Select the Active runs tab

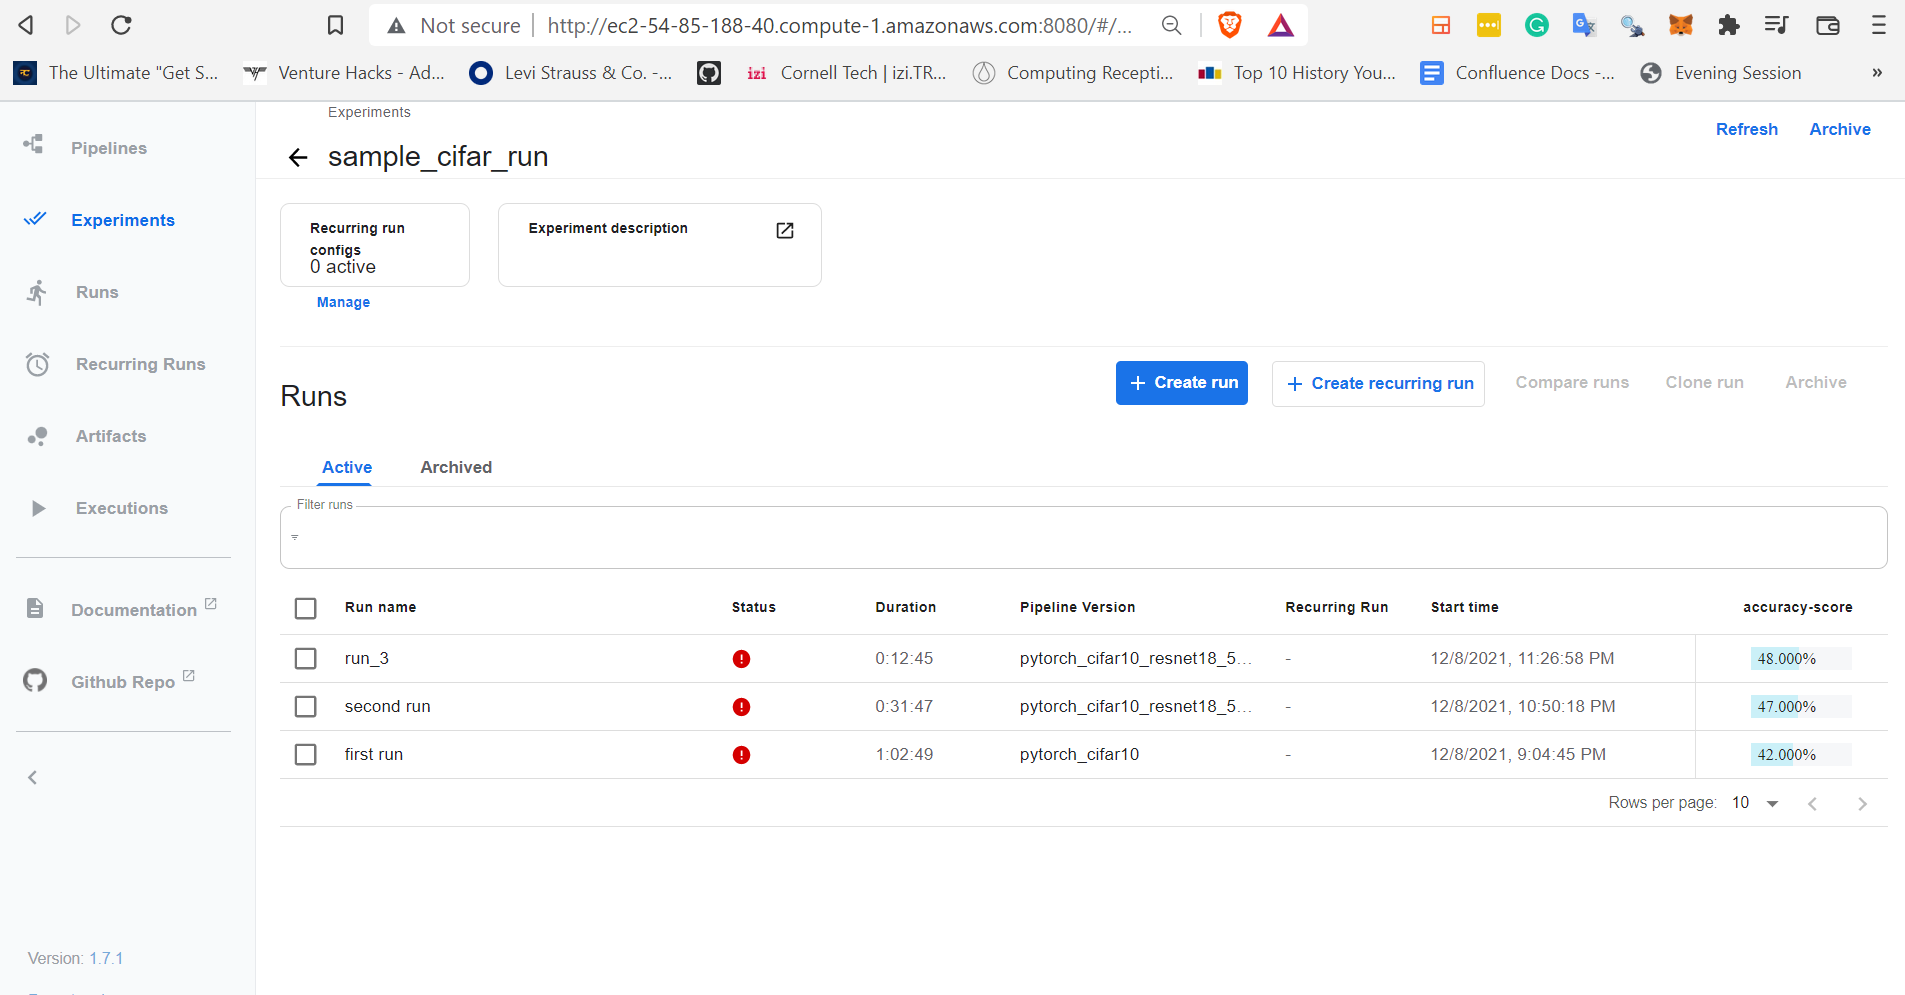(346, 467)
